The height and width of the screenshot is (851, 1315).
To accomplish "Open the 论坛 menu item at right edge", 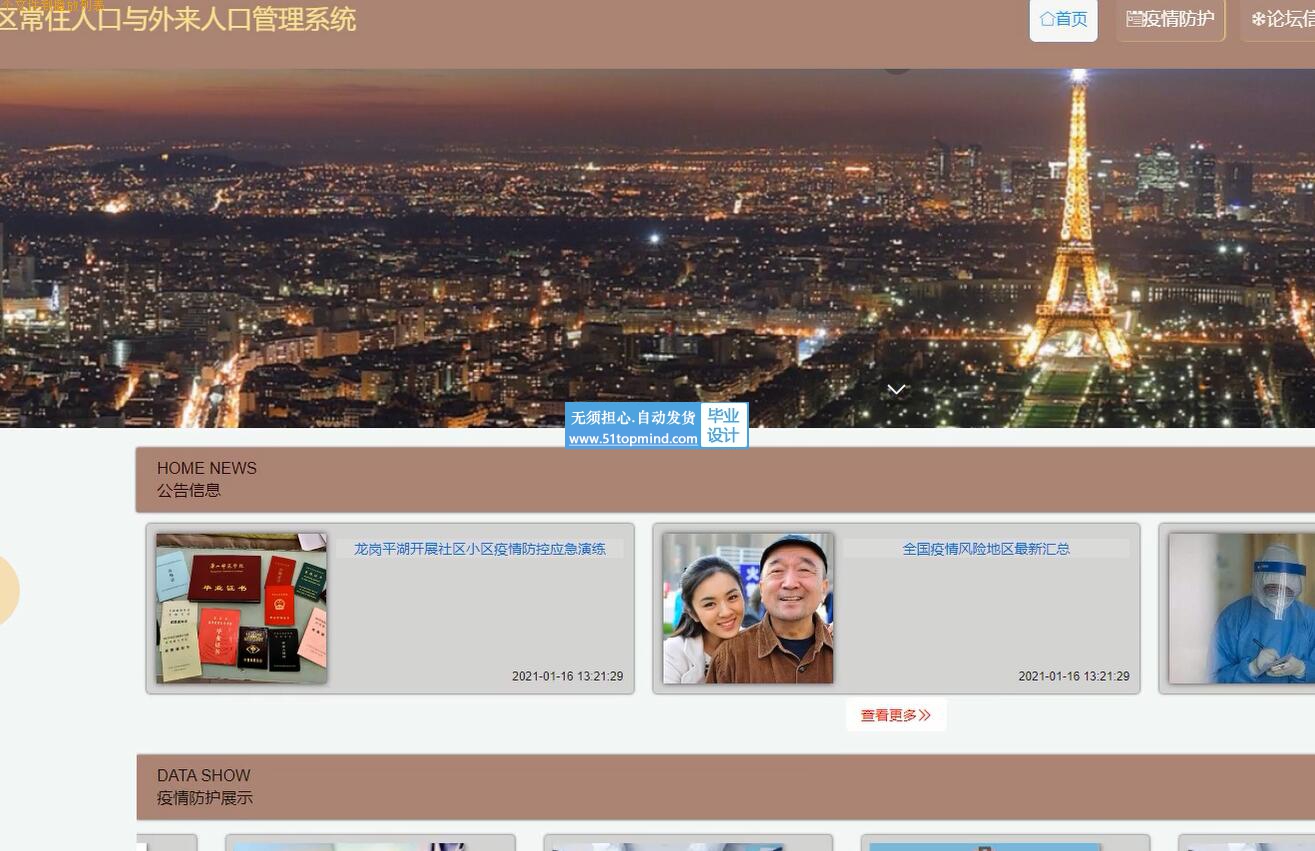I will [1280, 19].
